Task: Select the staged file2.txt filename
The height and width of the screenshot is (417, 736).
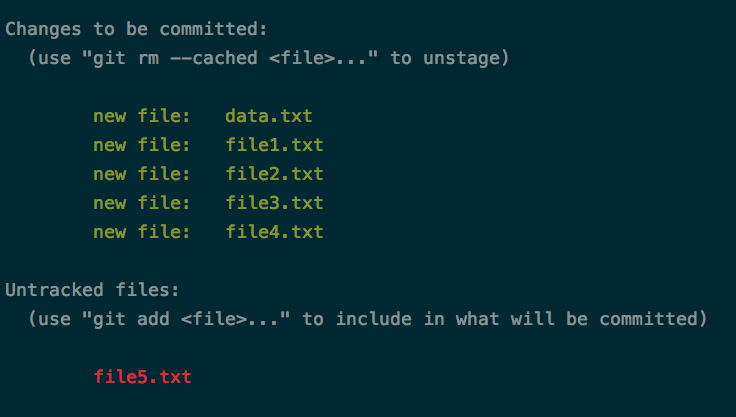Action: point(274,174)
